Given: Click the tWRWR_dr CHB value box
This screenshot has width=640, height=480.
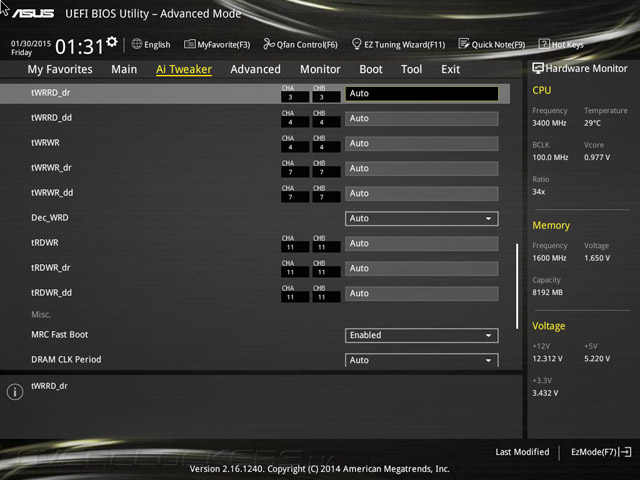Looking at the screenshot, I should click(x=326, y=172).
